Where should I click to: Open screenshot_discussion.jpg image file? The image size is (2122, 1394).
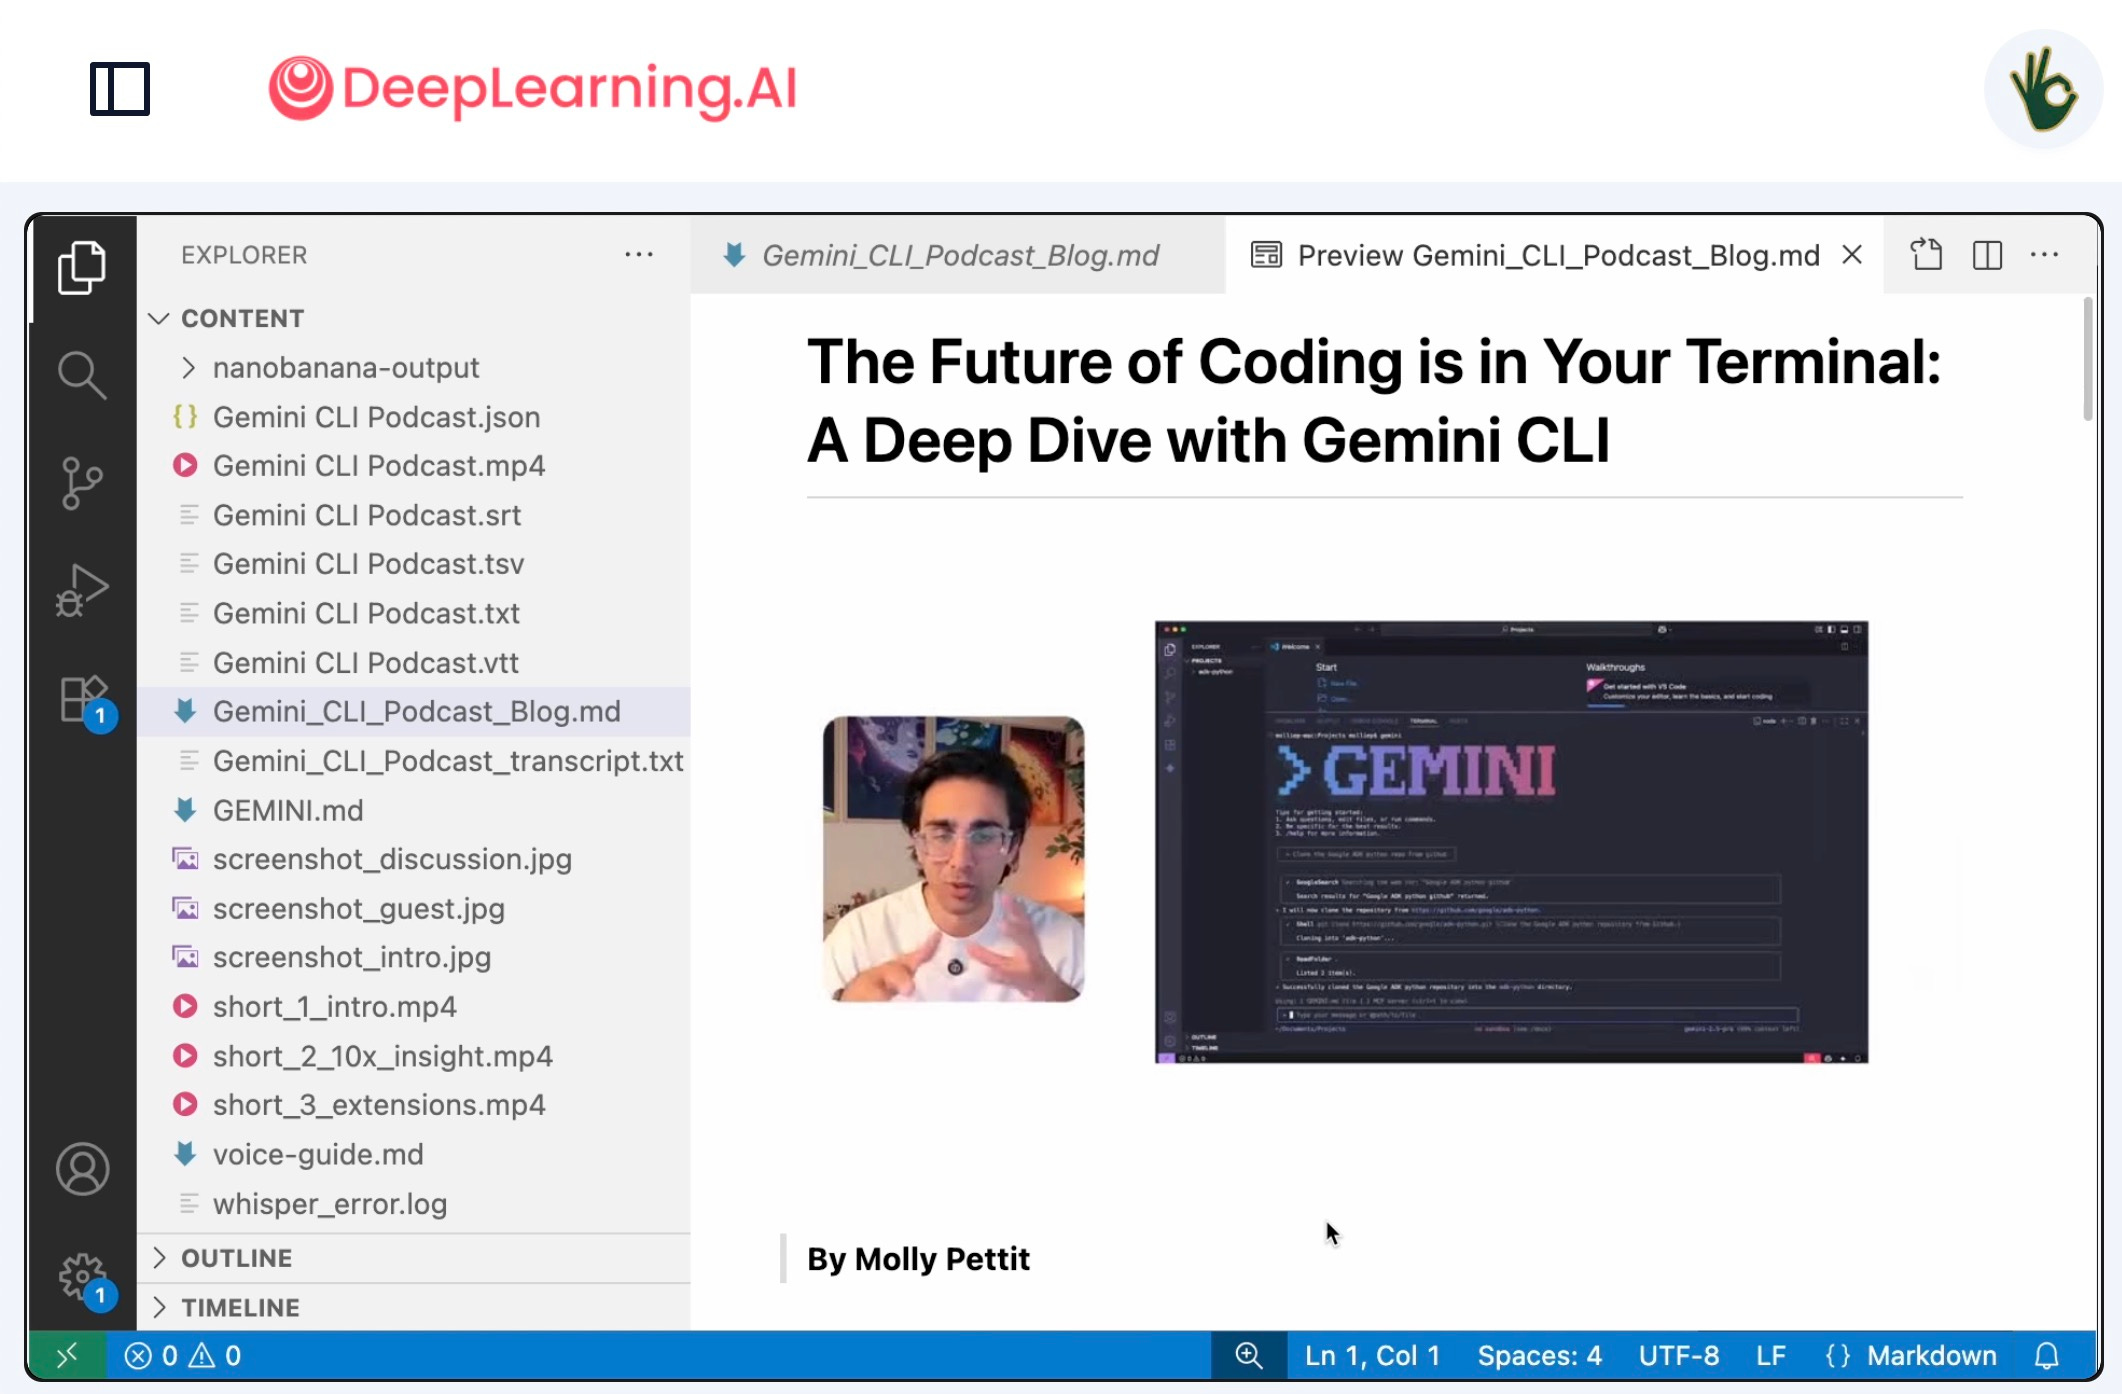pos(413,859)
